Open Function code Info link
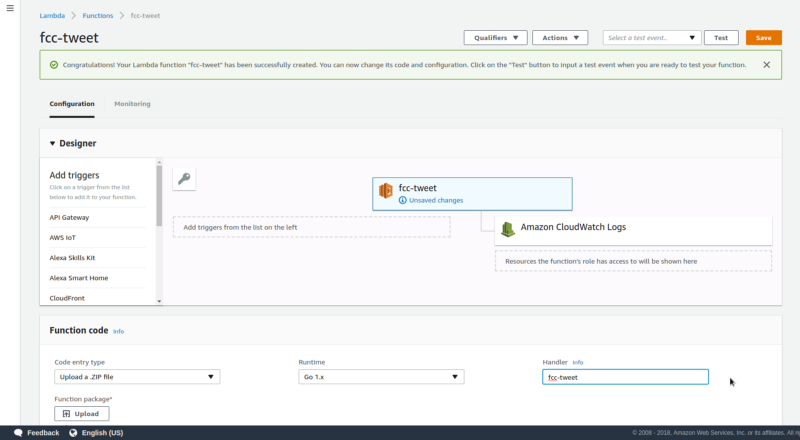Image resolution: width=800 pixels, height=440 pixels. point(118,331)
